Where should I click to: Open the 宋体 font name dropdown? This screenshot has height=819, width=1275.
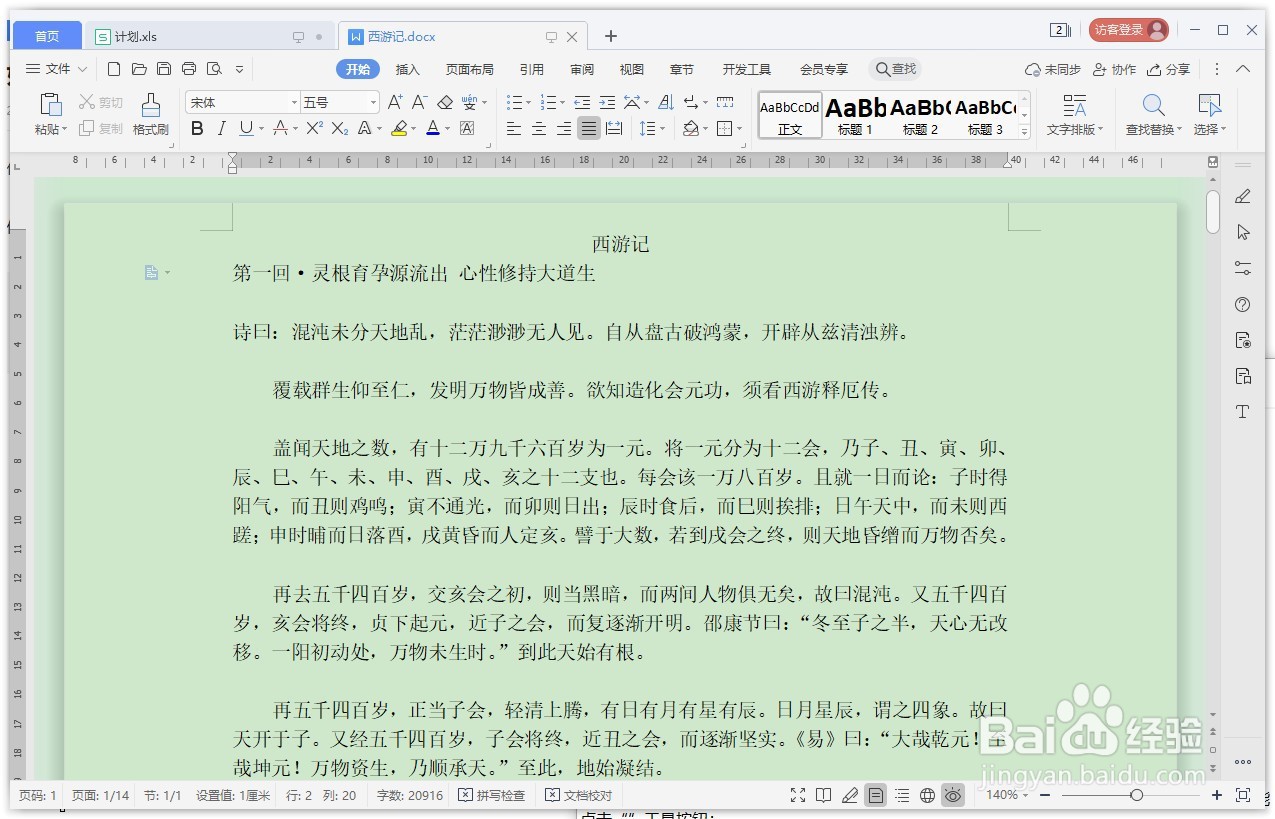[294, 102]
